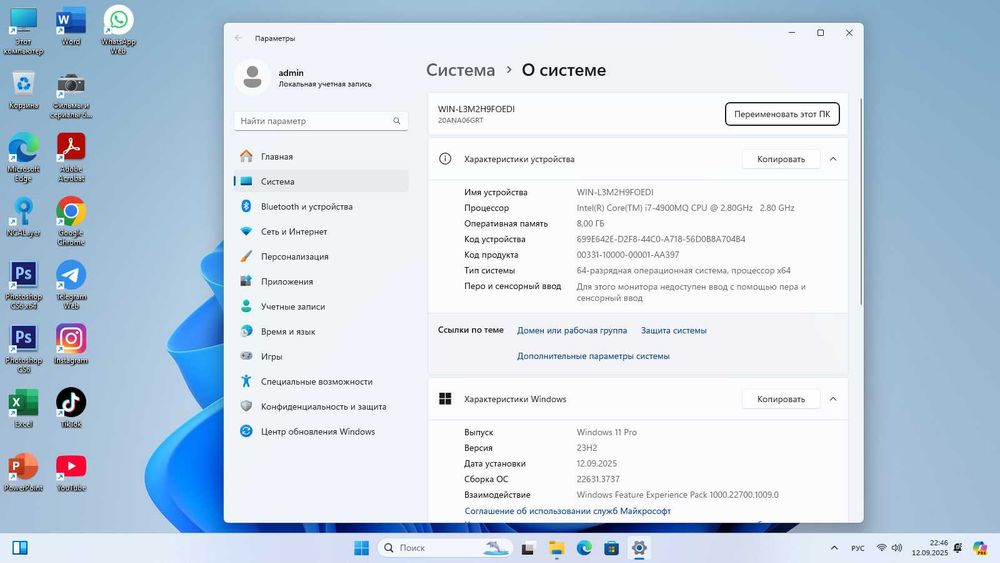Viewport: 1000px width, 563px height.
Task: Click the Edge icon on taskbar
Action: tap(584, 548)
